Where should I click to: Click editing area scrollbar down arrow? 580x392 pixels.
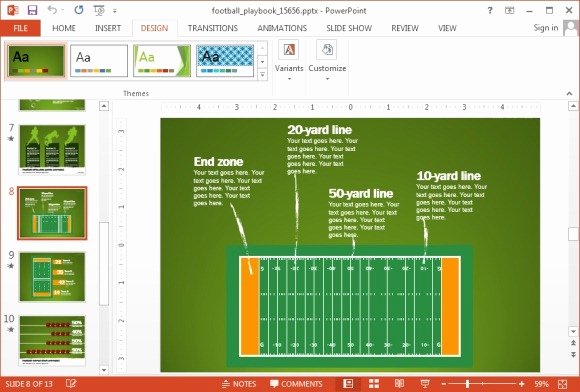(x=573, y=331)
